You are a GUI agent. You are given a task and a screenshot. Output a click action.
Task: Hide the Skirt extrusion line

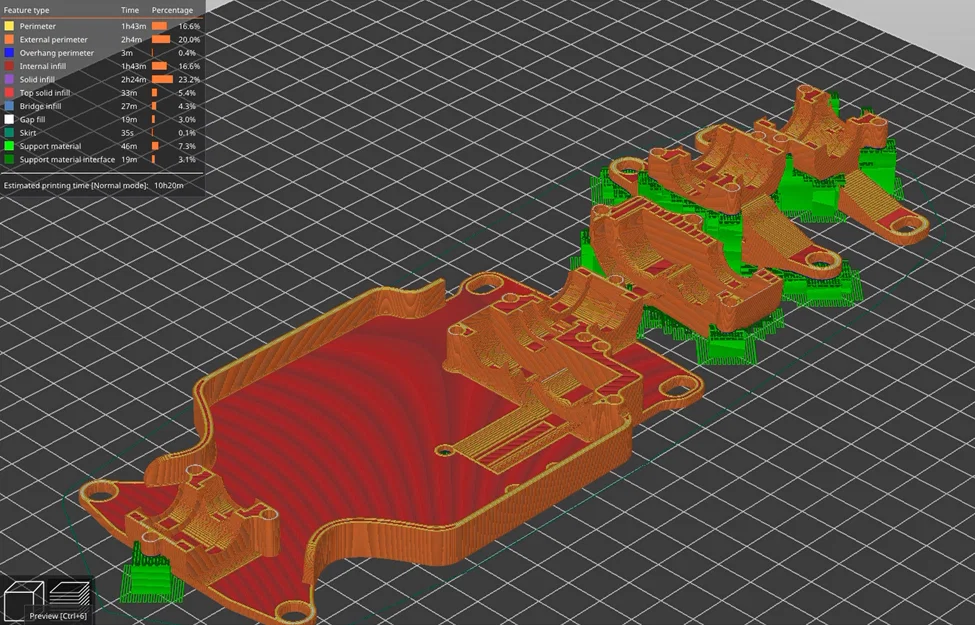(29, 132)
